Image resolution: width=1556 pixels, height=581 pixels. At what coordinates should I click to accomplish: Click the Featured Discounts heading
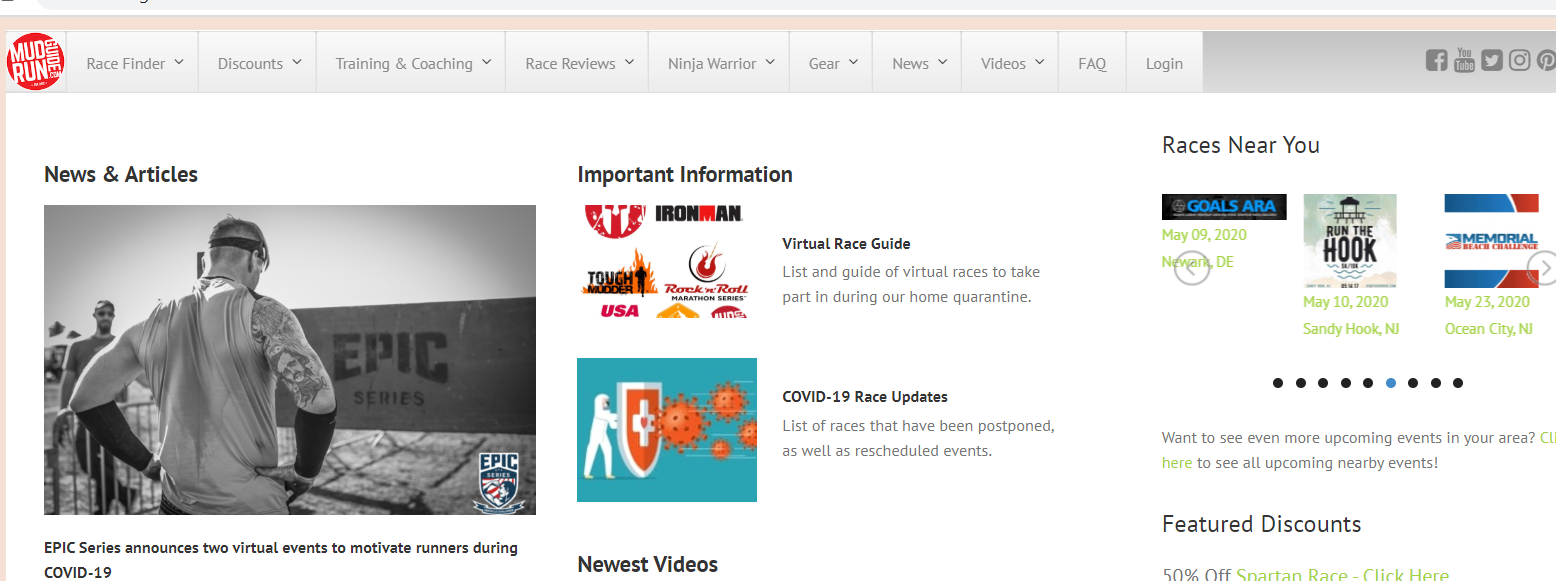pyautogui.click(x=1262, y=525)
